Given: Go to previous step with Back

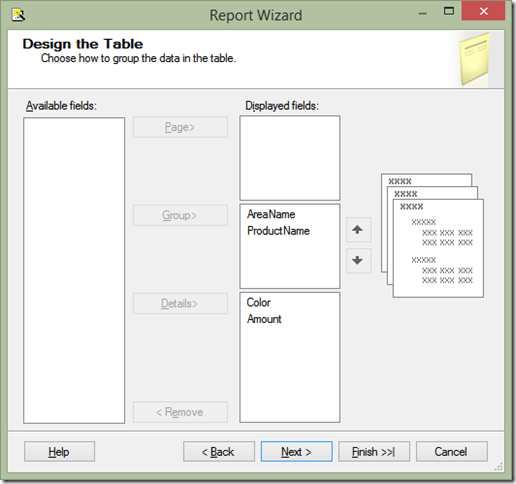Looking at the screenshot, I should pos(219,452).
